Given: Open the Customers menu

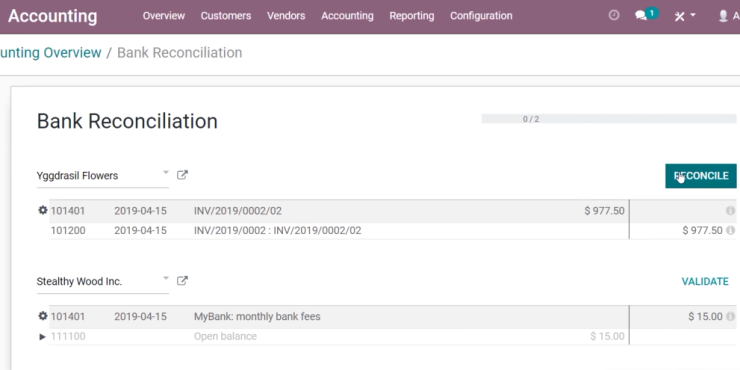Looking at the screenshot, I should 226,16.
